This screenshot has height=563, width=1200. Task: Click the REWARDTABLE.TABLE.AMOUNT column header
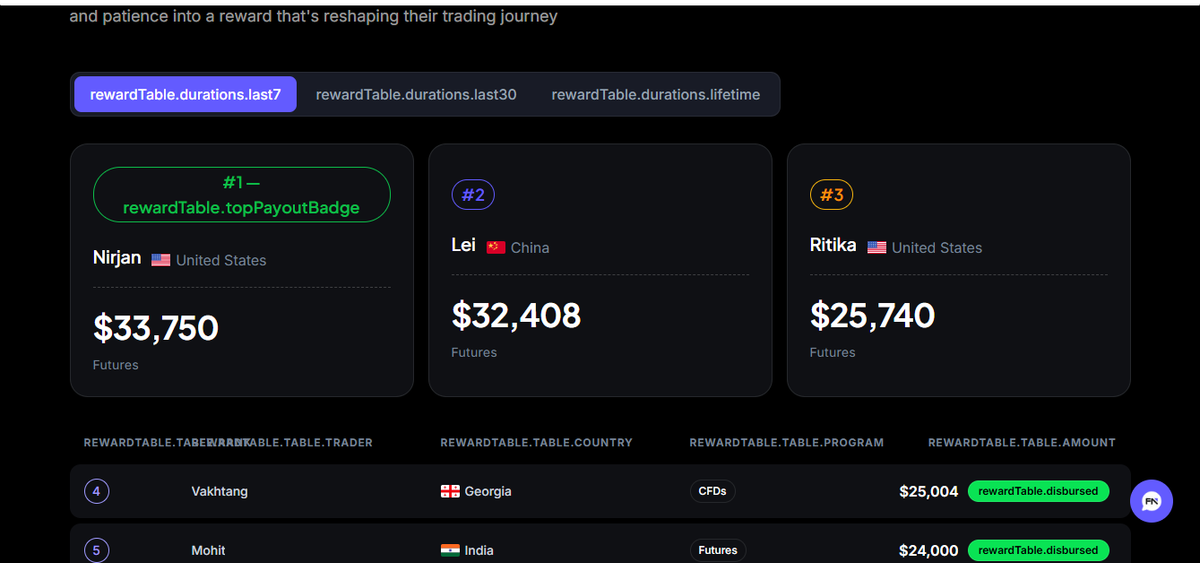1022,442
